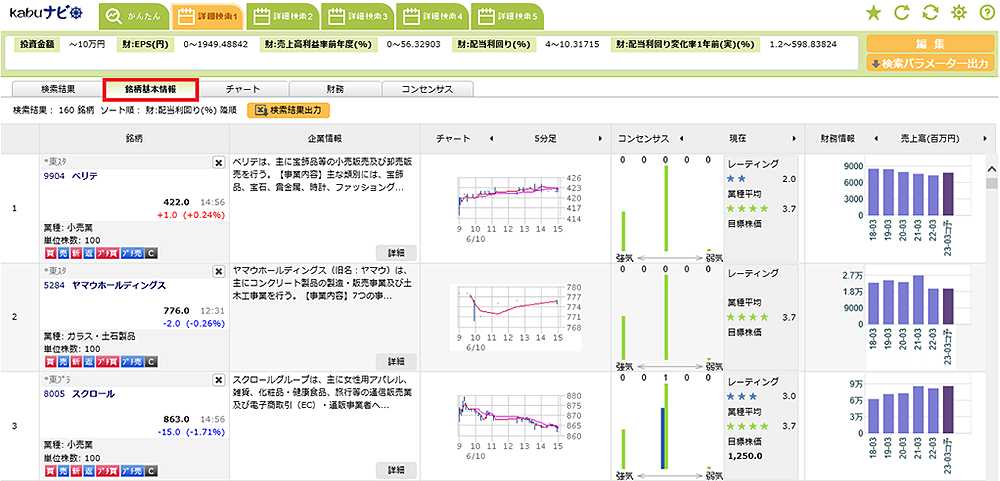Viewport: 1000px width, 481px height.
Task: Click the single-arrow reload icon in the header
Action: pos(902,13)
